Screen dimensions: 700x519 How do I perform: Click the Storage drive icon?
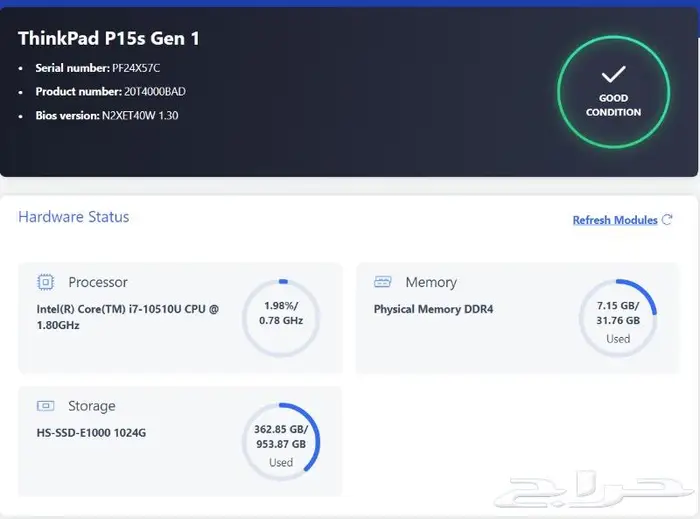click(x=45, y=406)
